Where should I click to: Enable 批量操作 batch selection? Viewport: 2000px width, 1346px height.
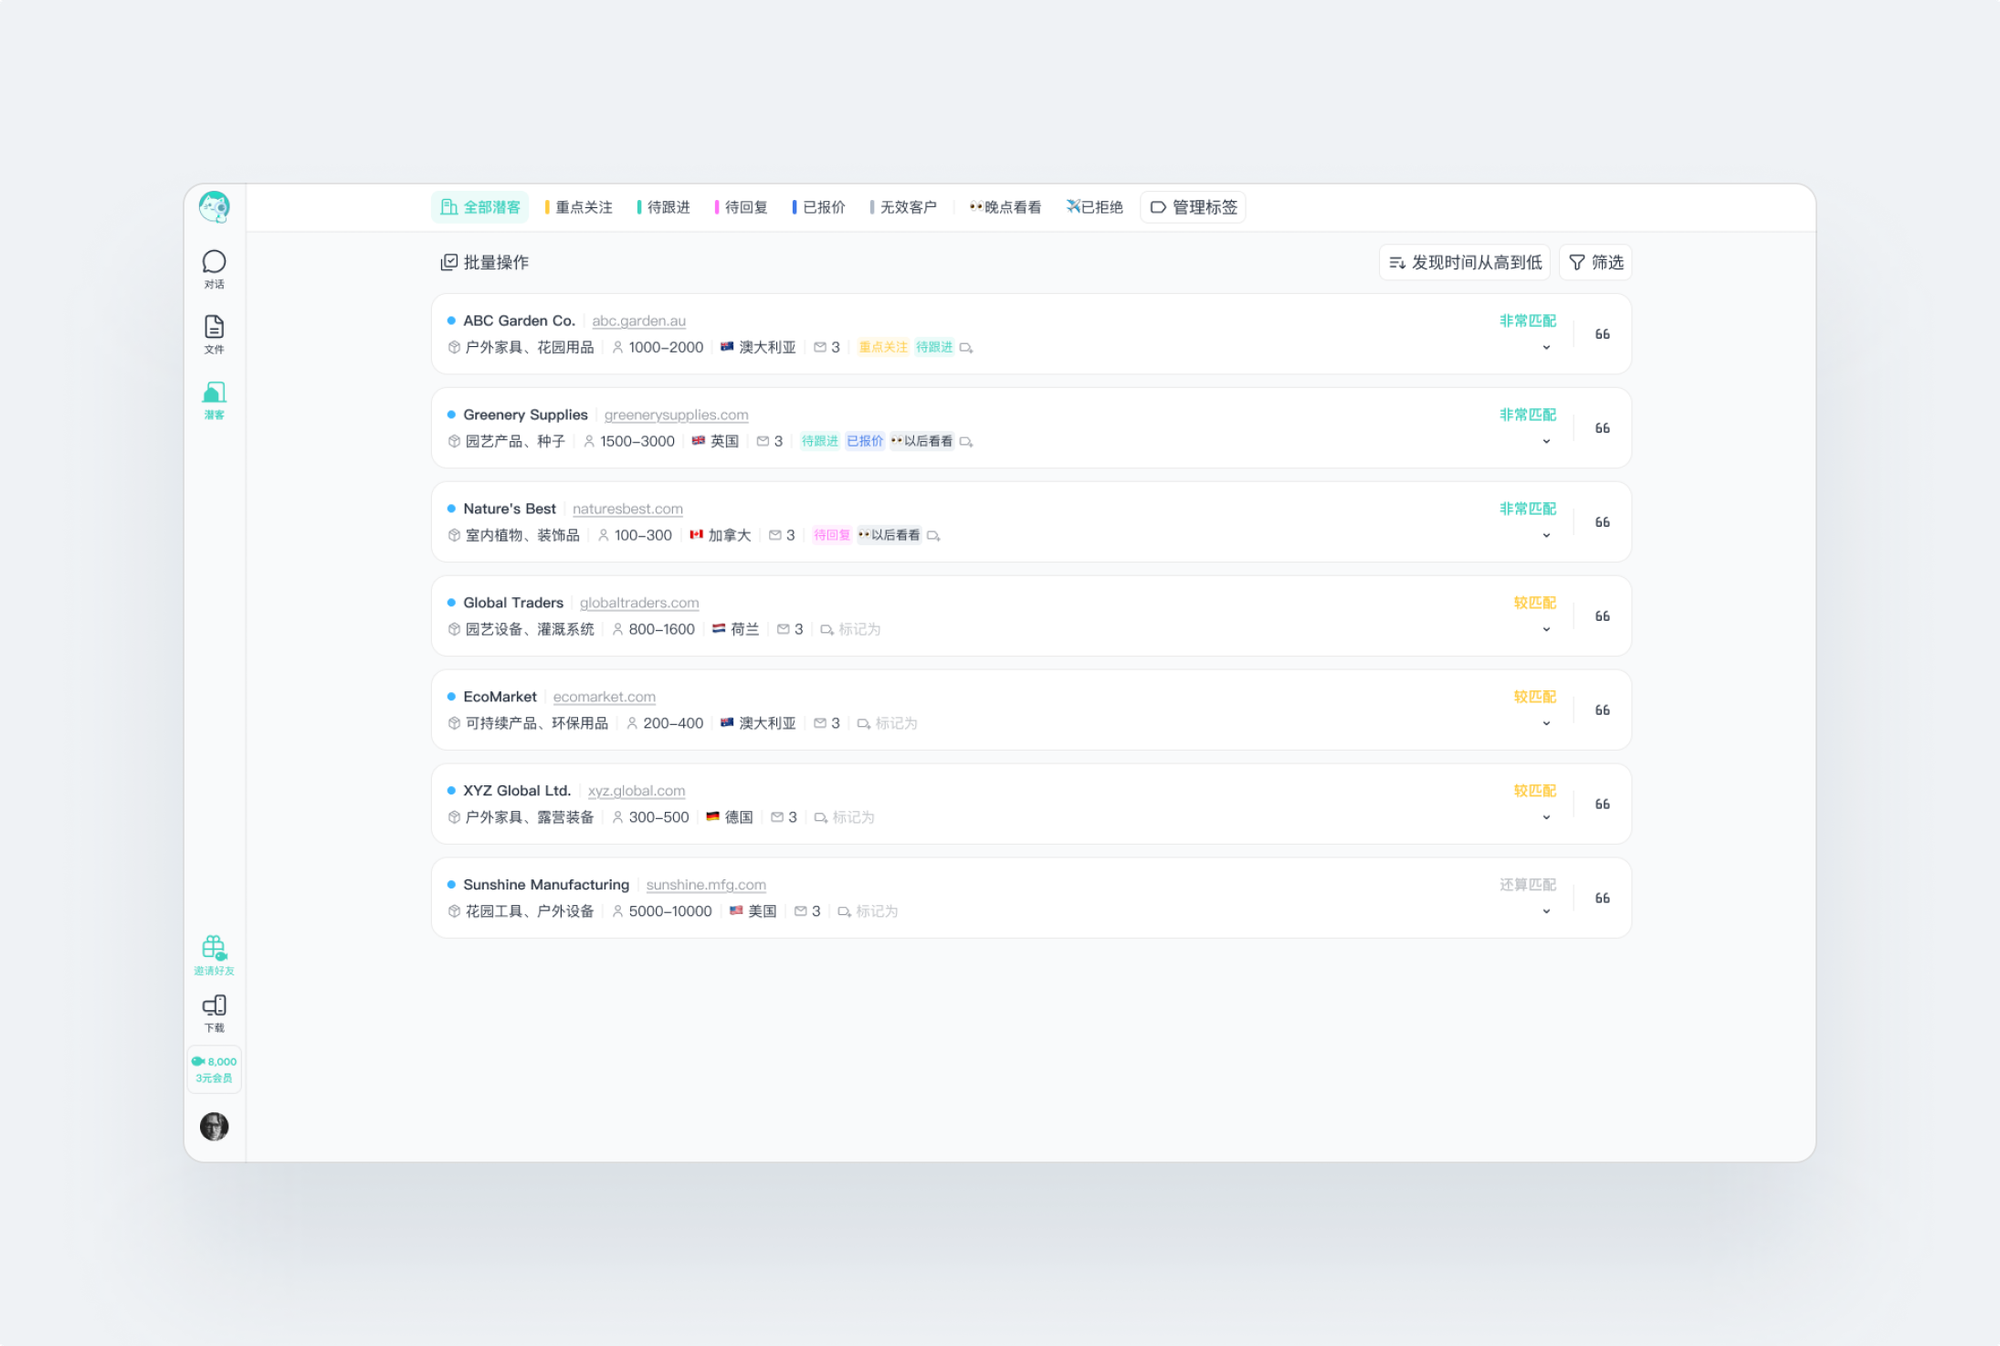point(484,262)
